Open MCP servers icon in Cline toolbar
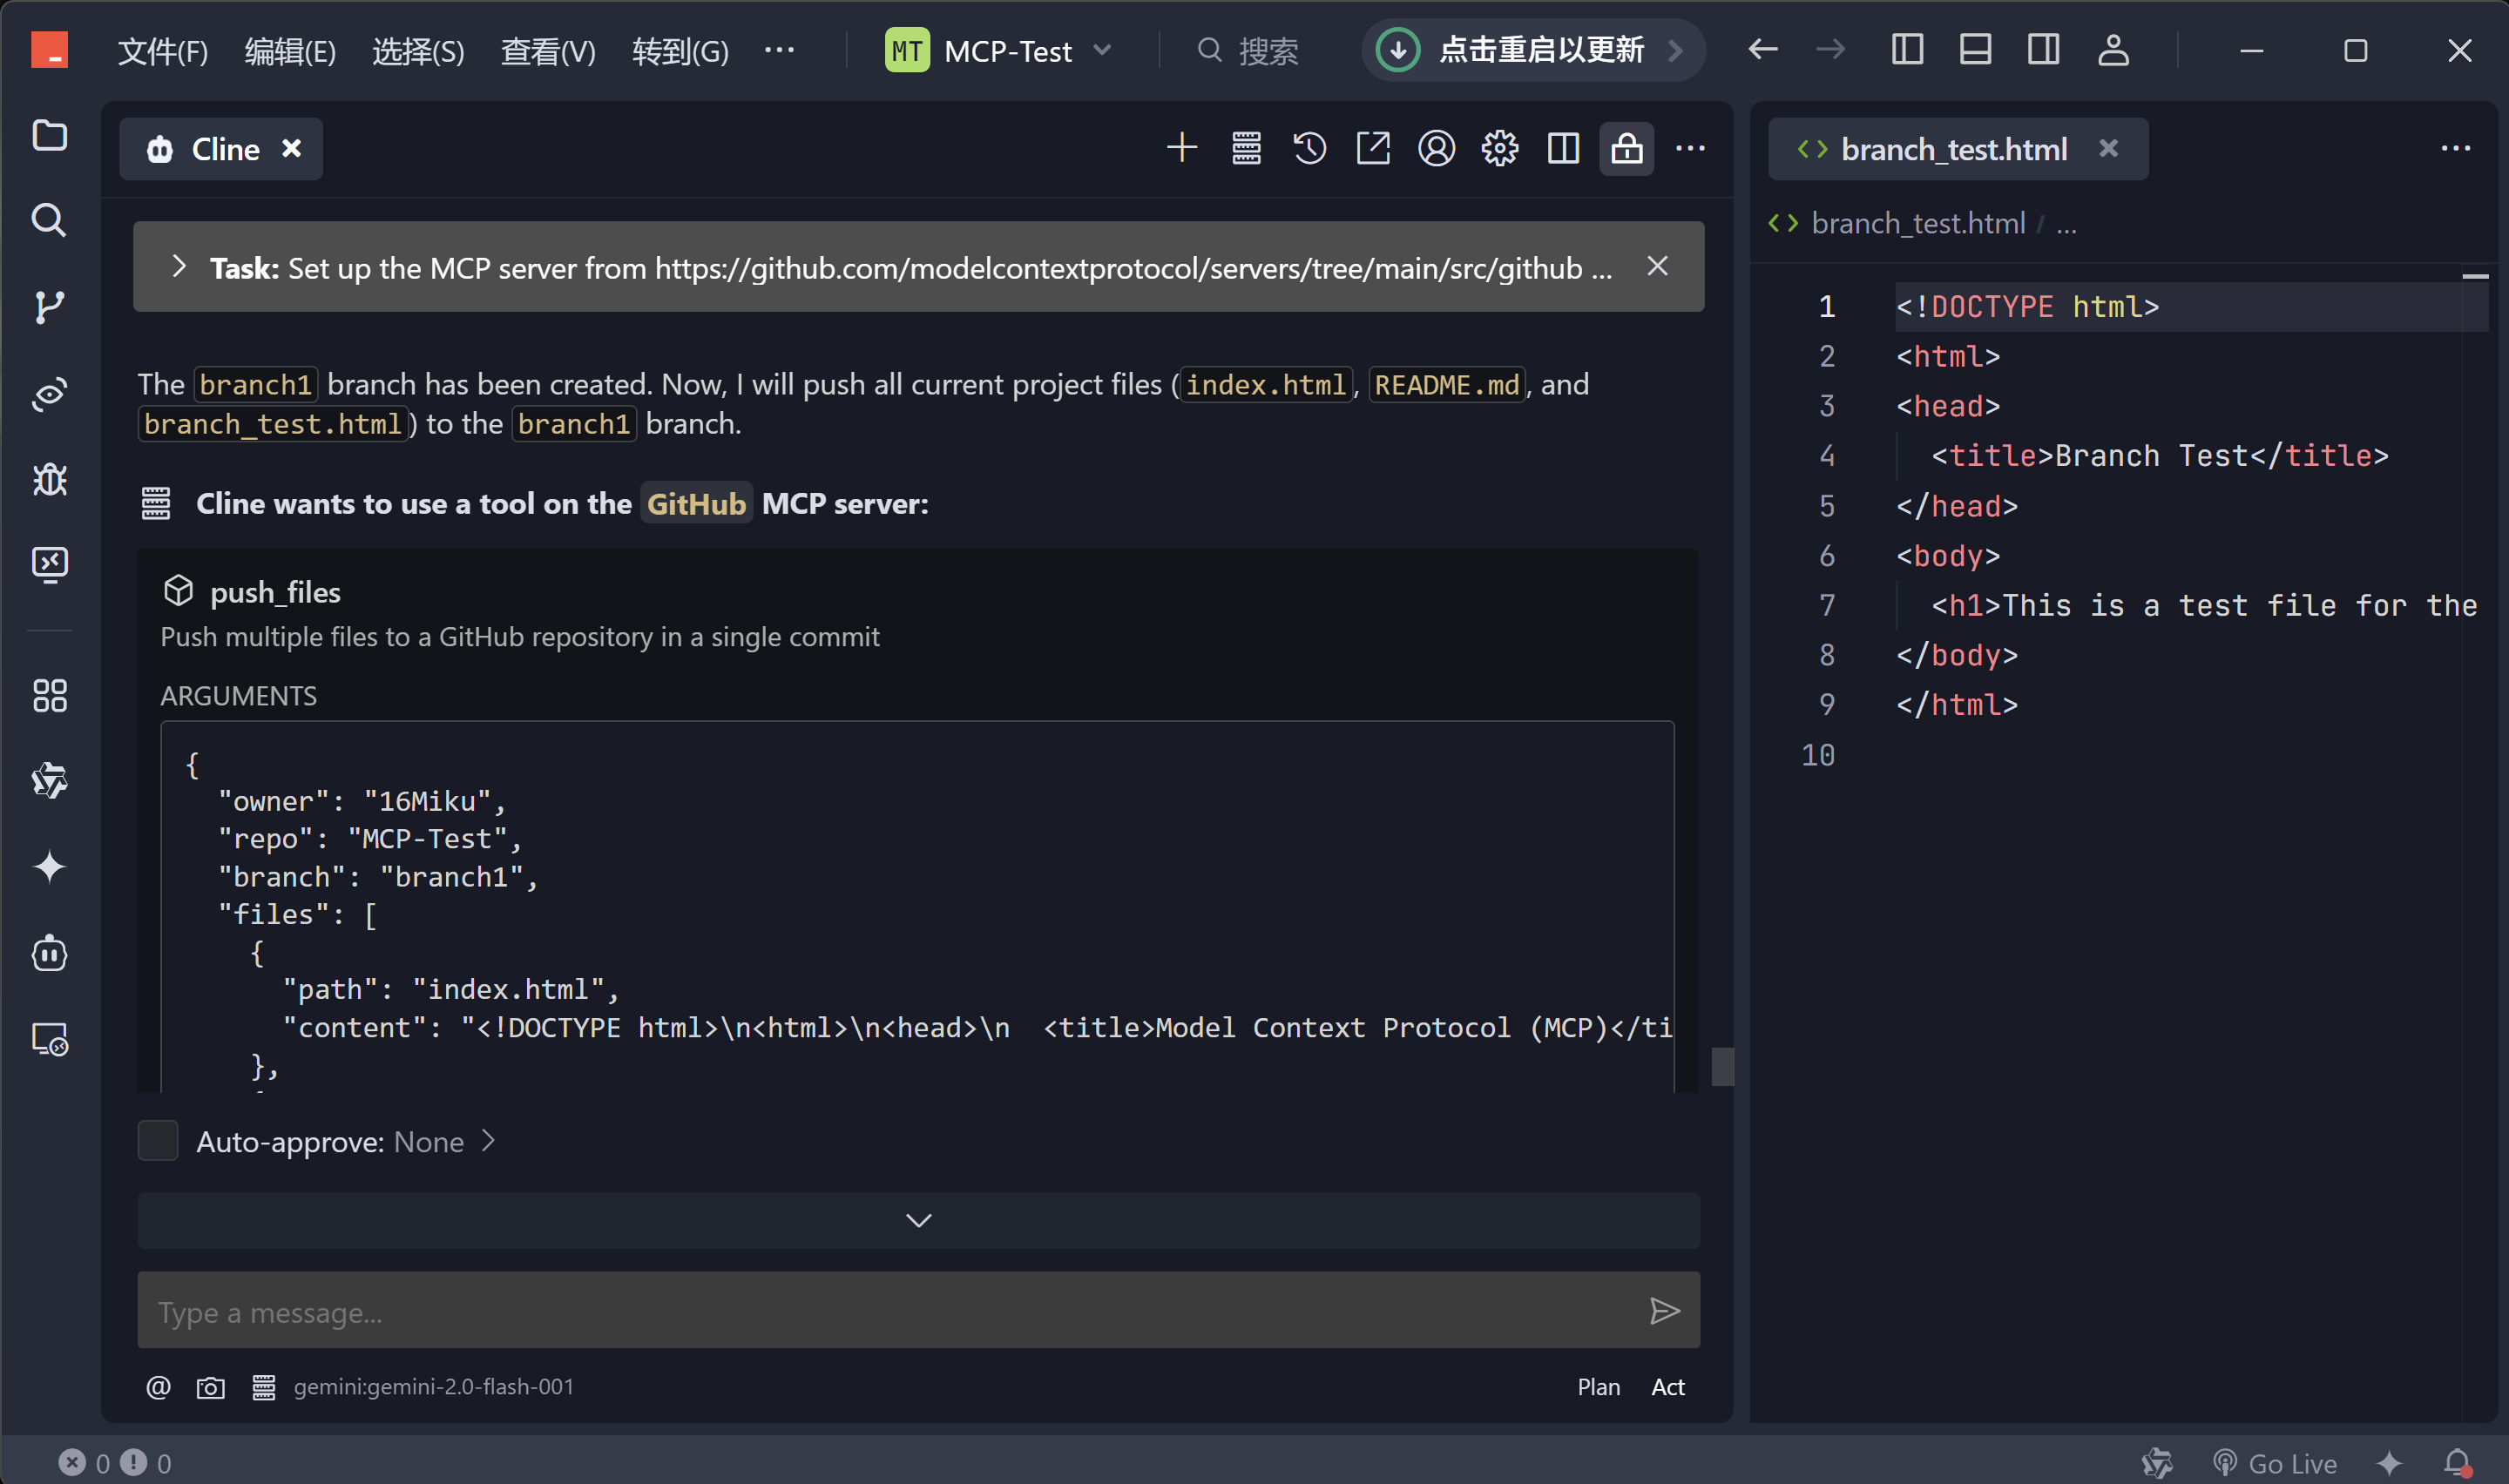 coord(1246,149)
